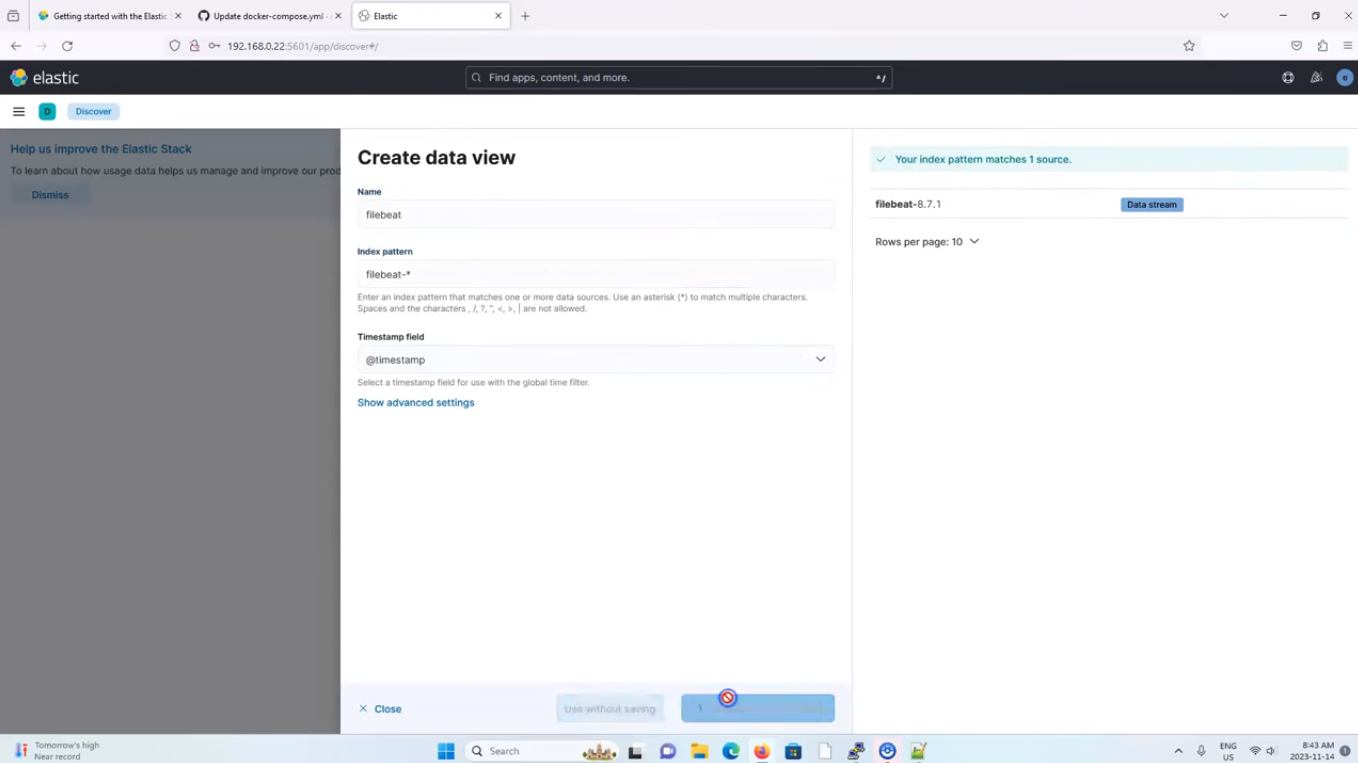
Task: Open the Timestamp field dropdown
Action: [x=596, y=359]
